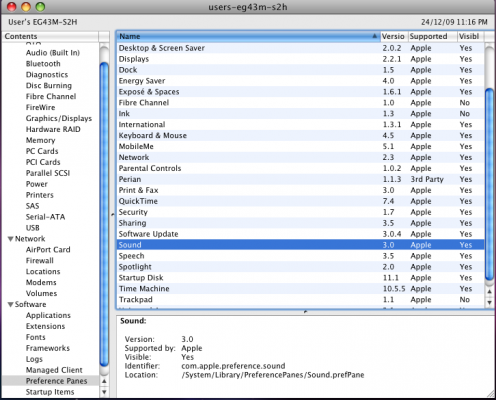Click sidebar scrollbar up arrow
This screenshot has height=400, width=496.
[x=104, y=381]
